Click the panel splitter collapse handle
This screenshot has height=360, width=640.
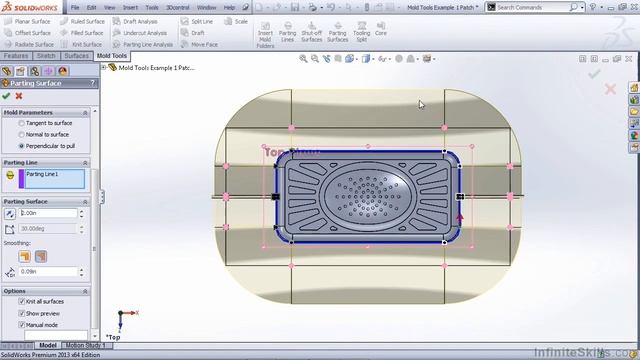[x=101, y=197]
